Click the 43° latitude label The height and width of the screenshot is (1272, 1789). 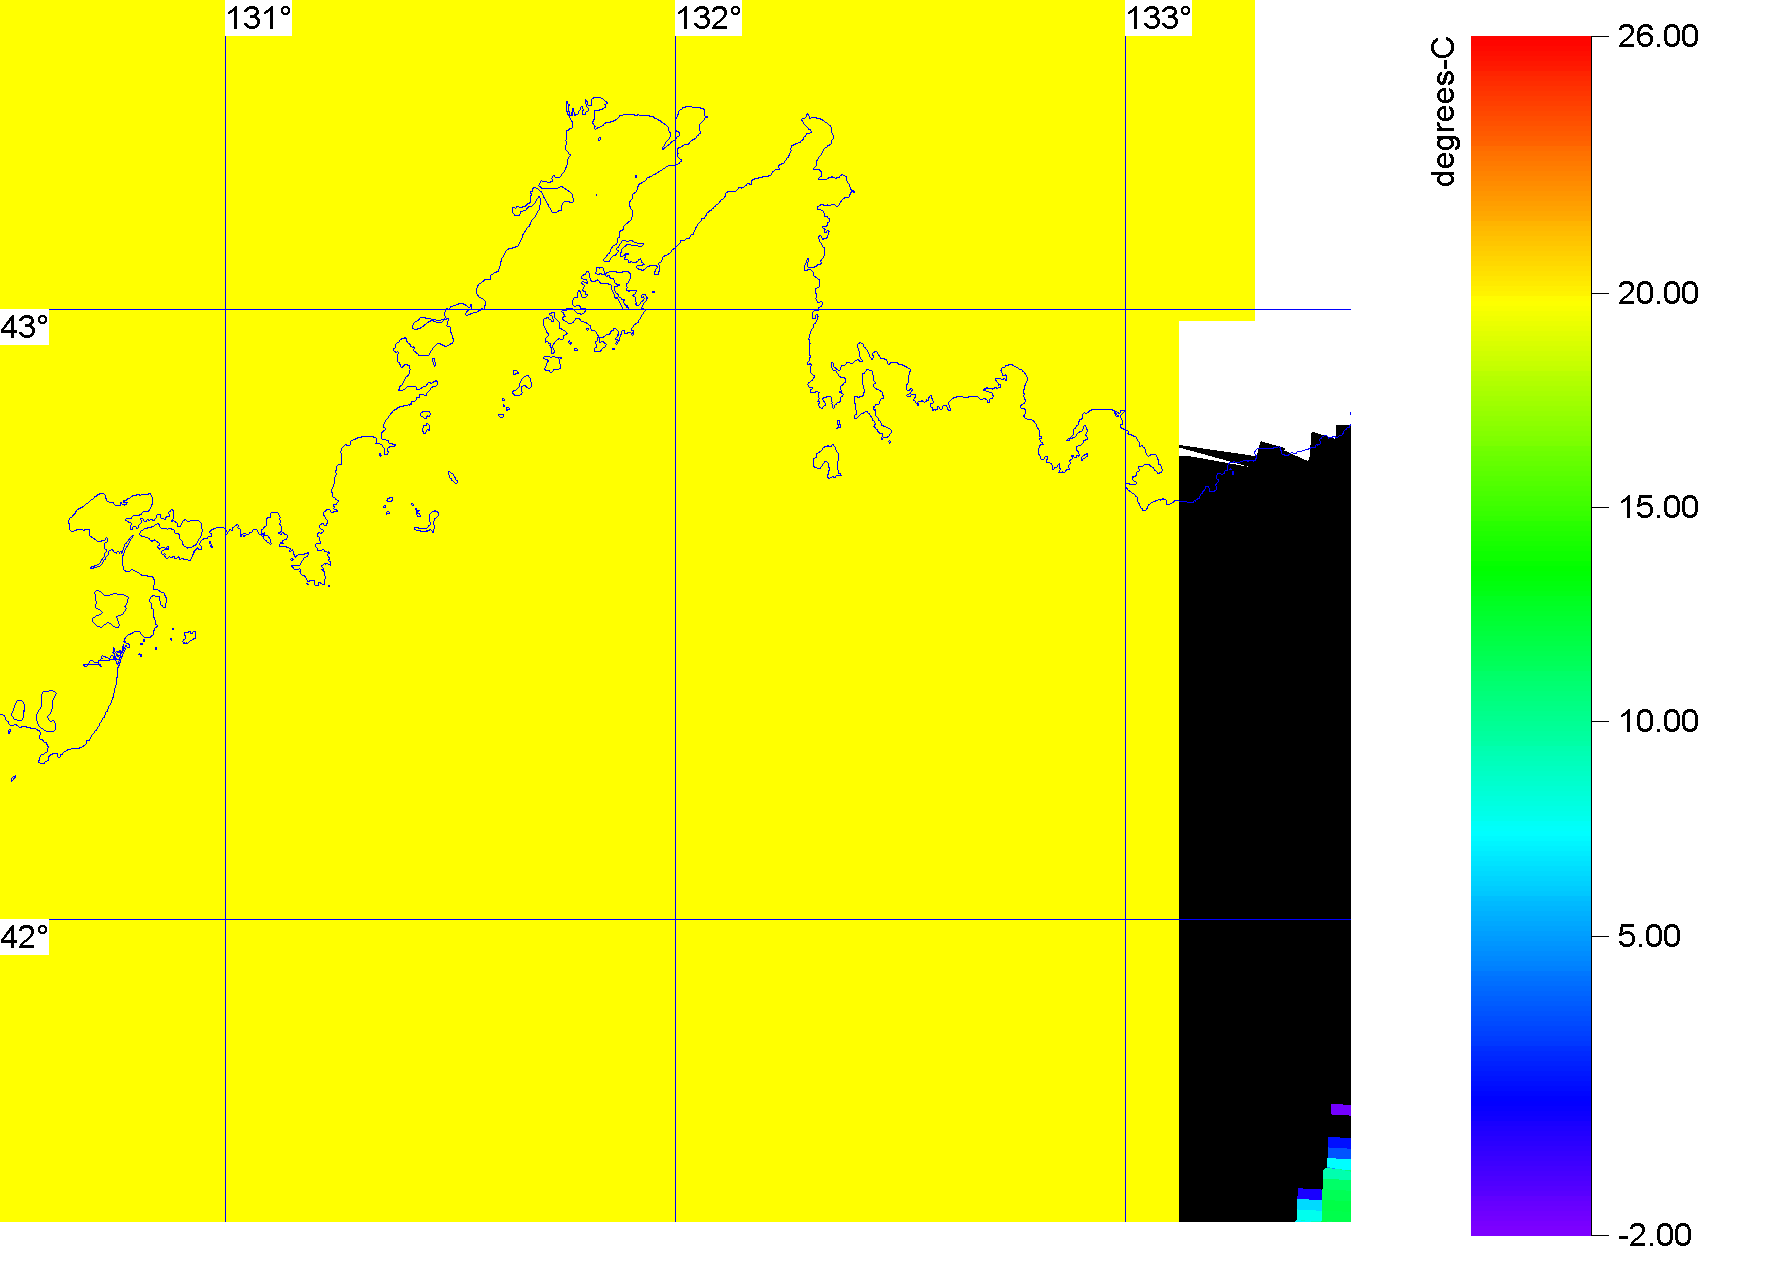(24, 327)
